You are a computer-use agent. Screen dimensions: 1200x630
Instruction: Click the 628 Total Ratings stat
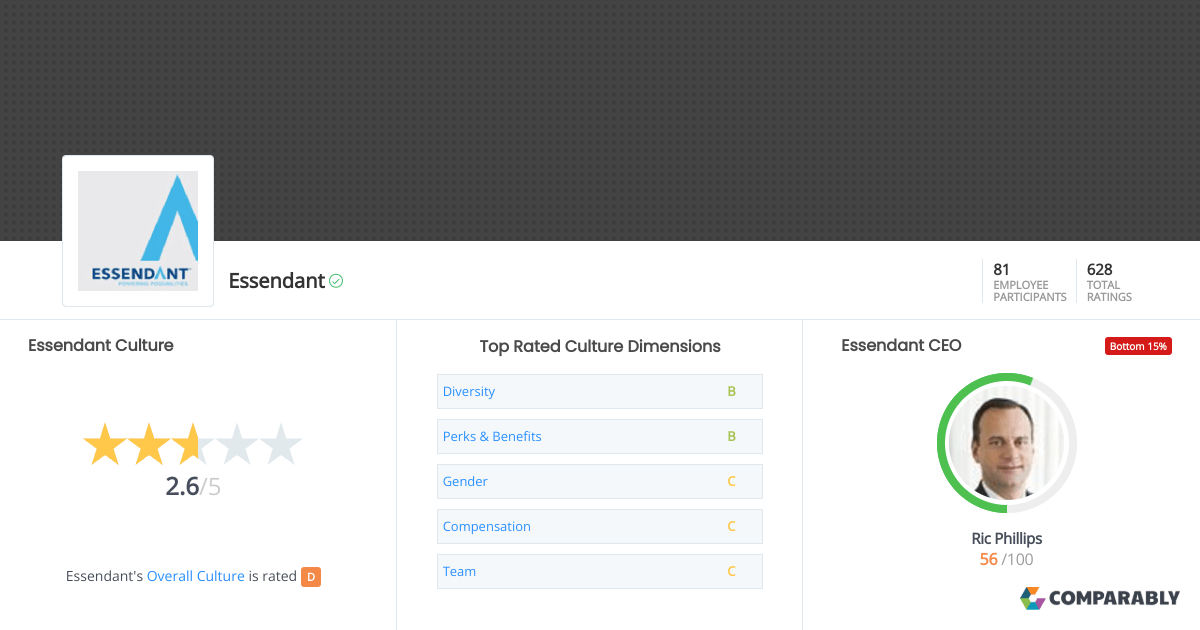pyautogui.click(x=1109, y=282)
